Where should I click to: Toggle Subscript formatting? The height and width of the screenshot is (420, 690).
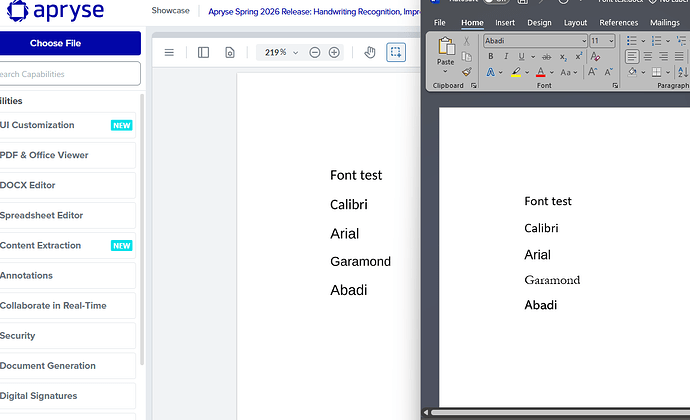click(x=563, y=57)
